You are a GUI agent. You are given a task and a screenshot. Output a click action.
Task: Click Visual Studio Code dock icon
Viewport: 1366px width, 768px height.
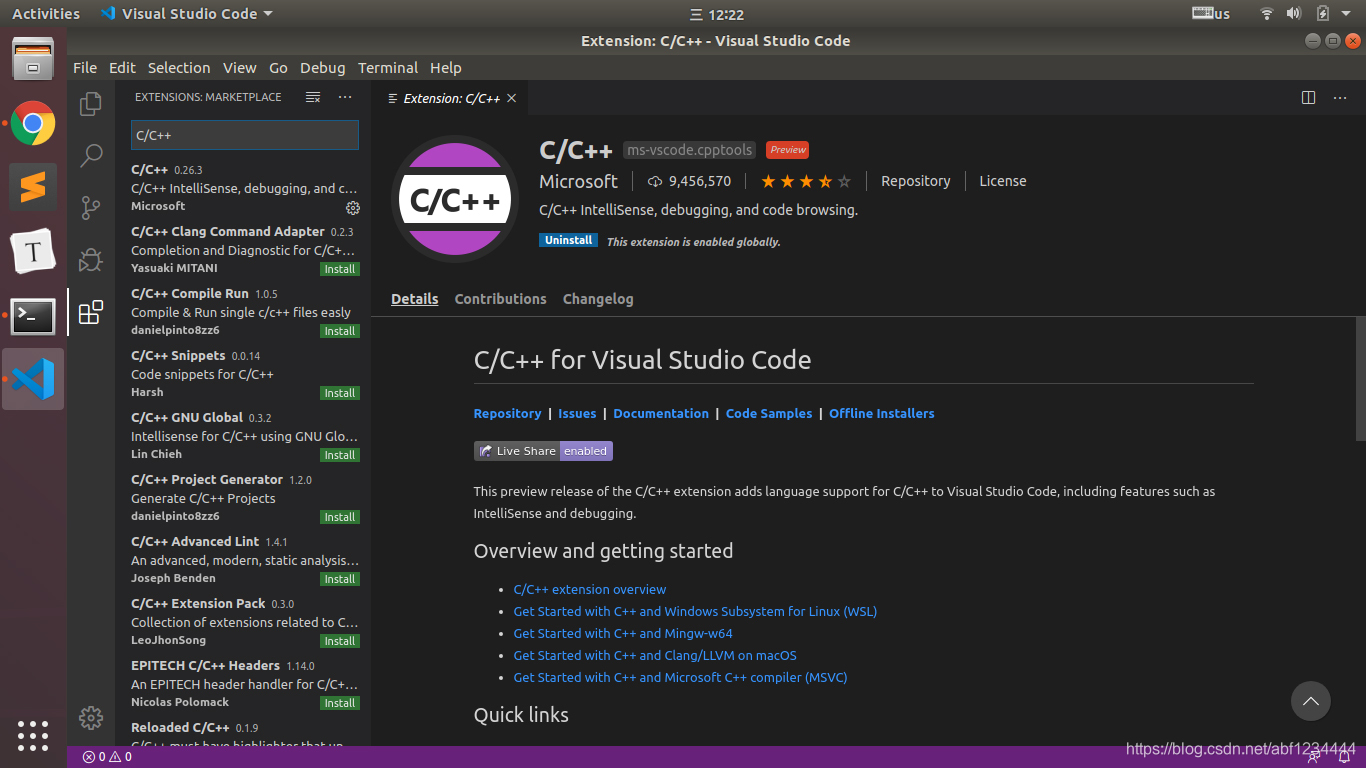click(33, 379)
